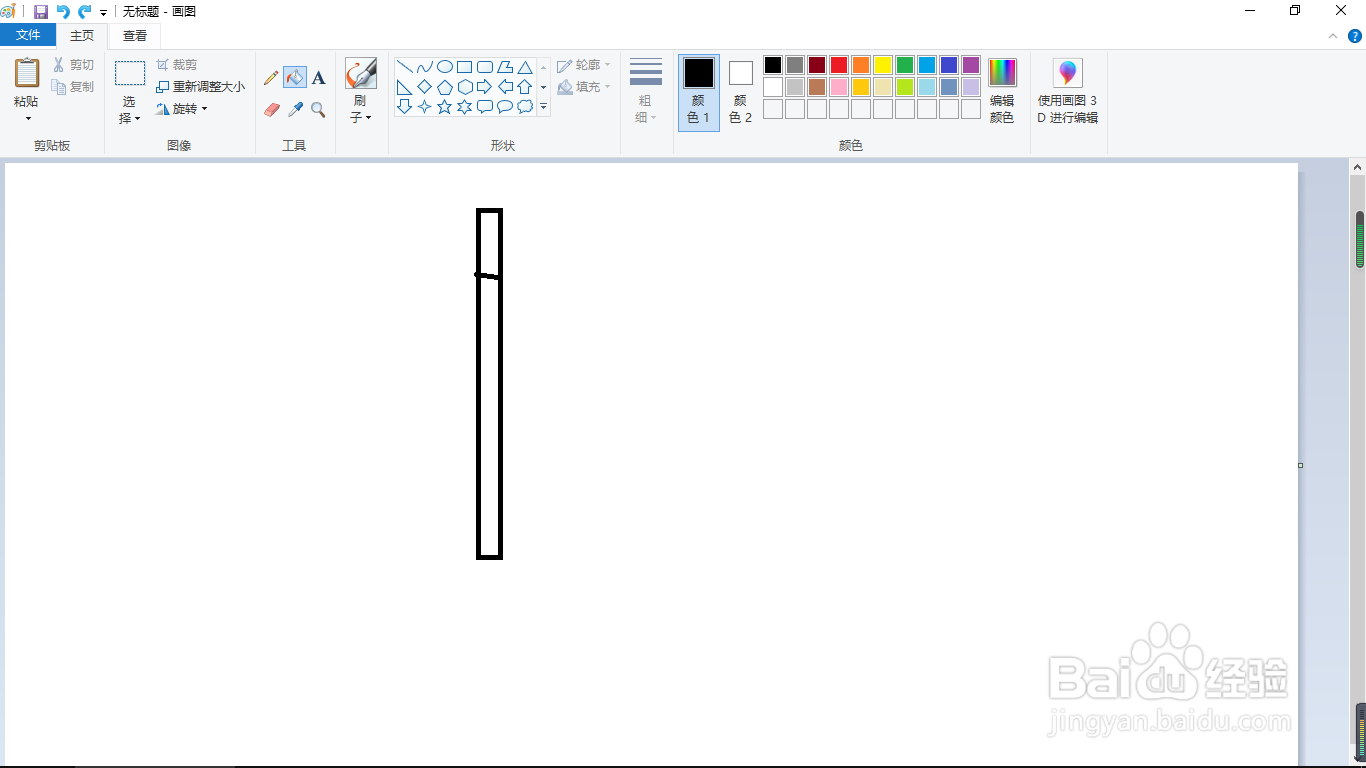The image size is (1366, 768).
Task: Pick the purple color swatch
Action: pos(971,65)
